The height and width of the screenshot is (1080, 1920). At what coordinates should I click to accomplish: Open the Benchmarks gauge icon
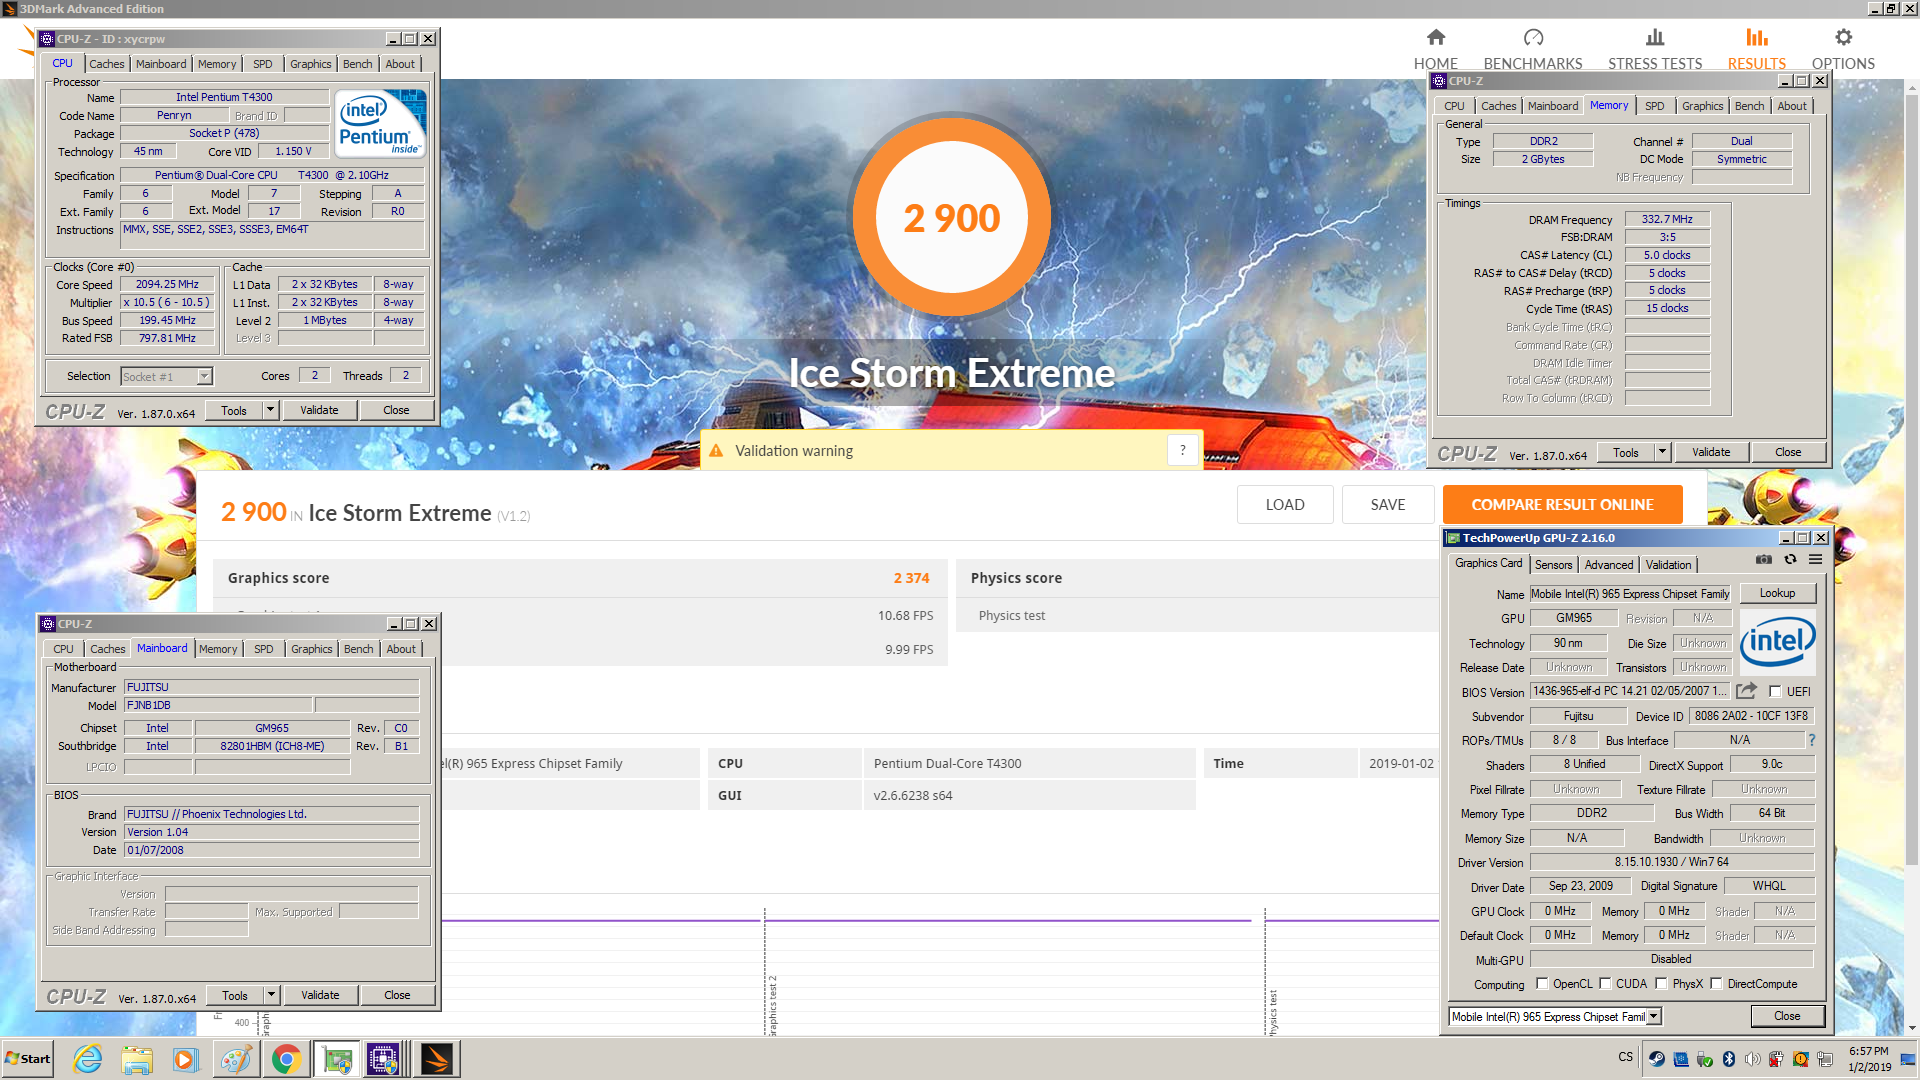click(1533, 38)
